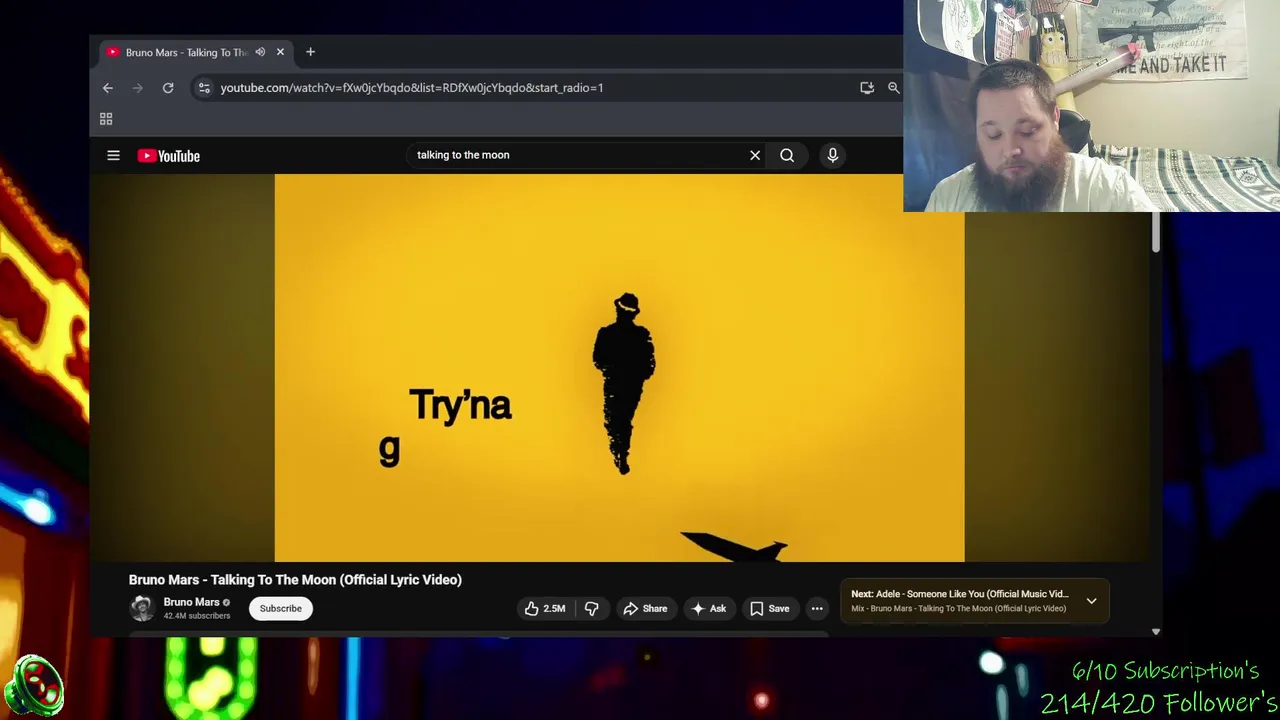Click the URL in the address bar
This screenshot has height=720, width=1280.
(411, 88)
